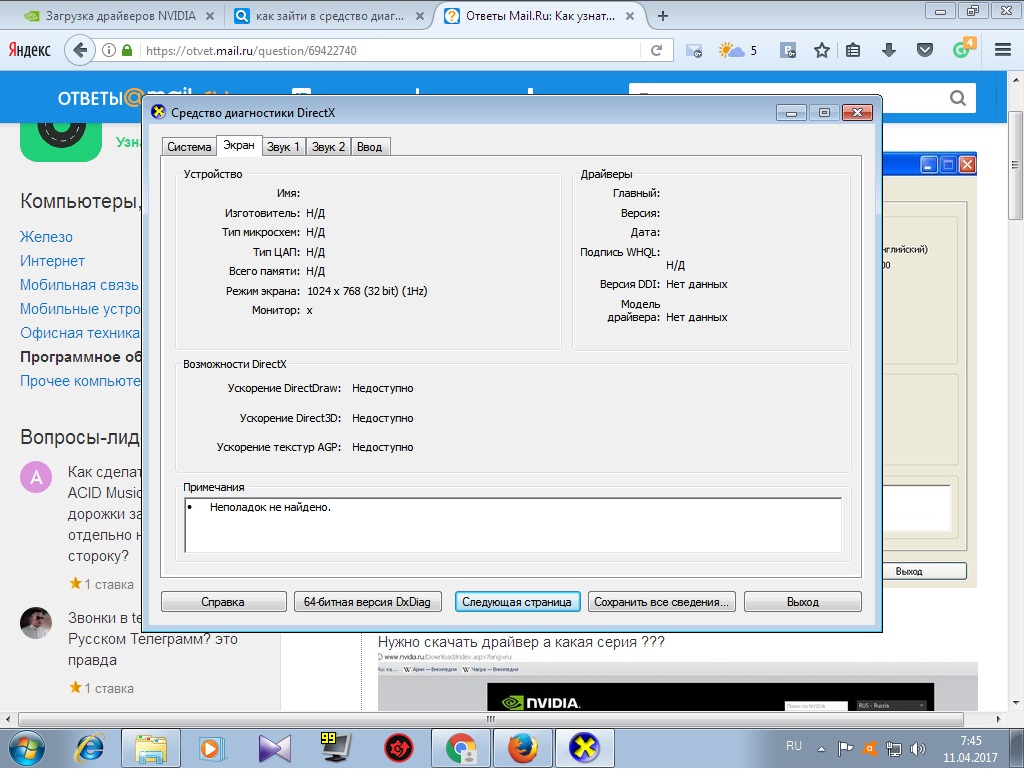The width and height of the screenshot is (1024, 770).
Task: Click the browser back arrow button
Action: pos(81,50)
